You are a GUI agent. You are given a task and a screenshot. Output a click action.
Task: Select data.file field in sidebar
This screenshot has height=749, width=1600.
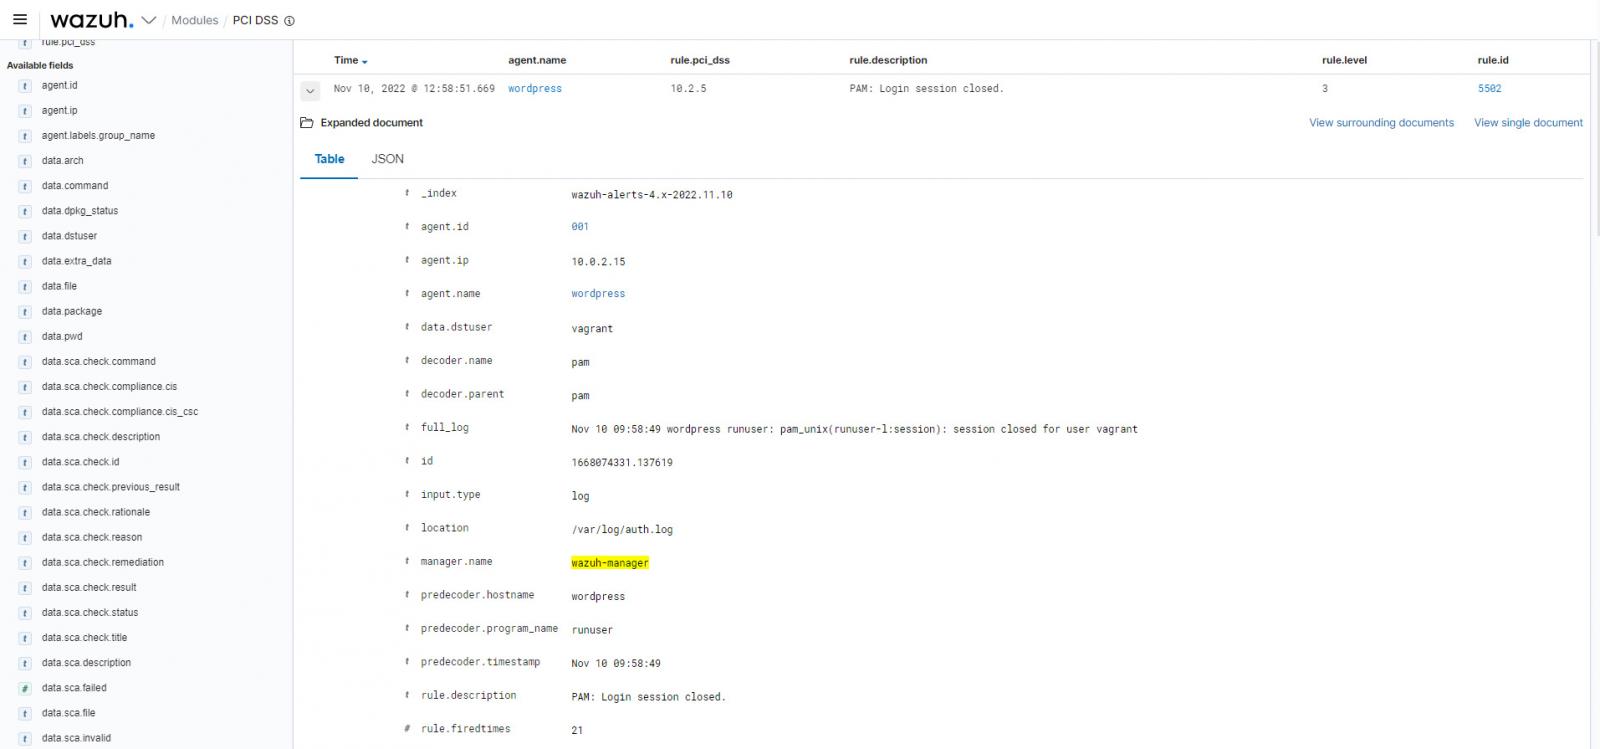coord(59,286)
